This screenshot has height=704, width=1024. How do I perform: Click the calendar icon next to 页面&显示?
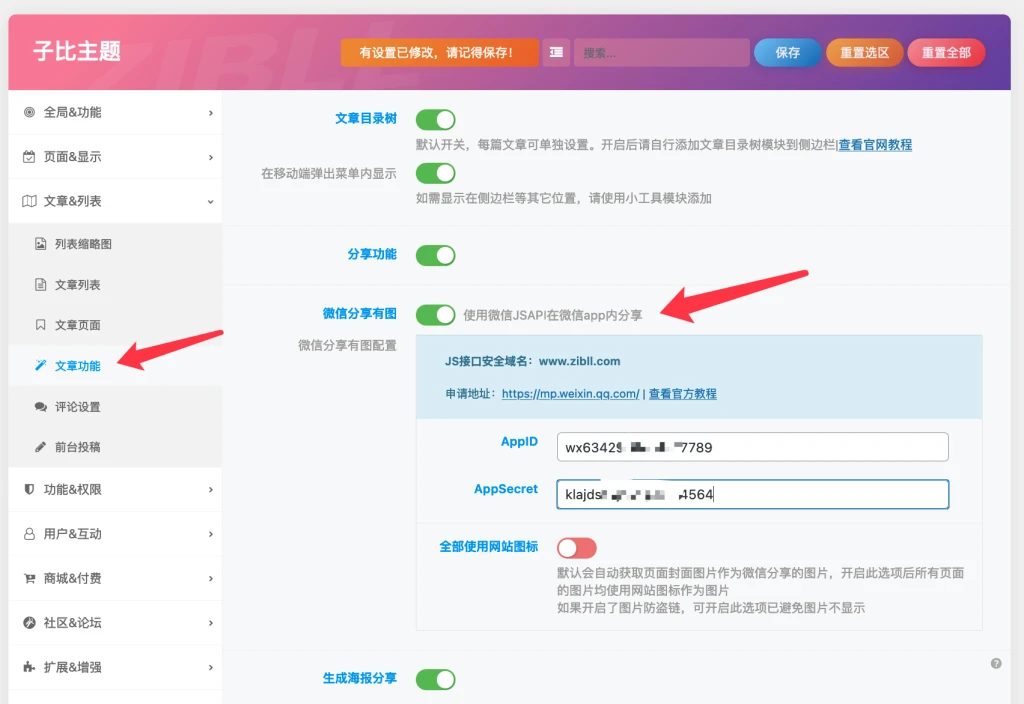pyautogui.click(x=29, y=157)
